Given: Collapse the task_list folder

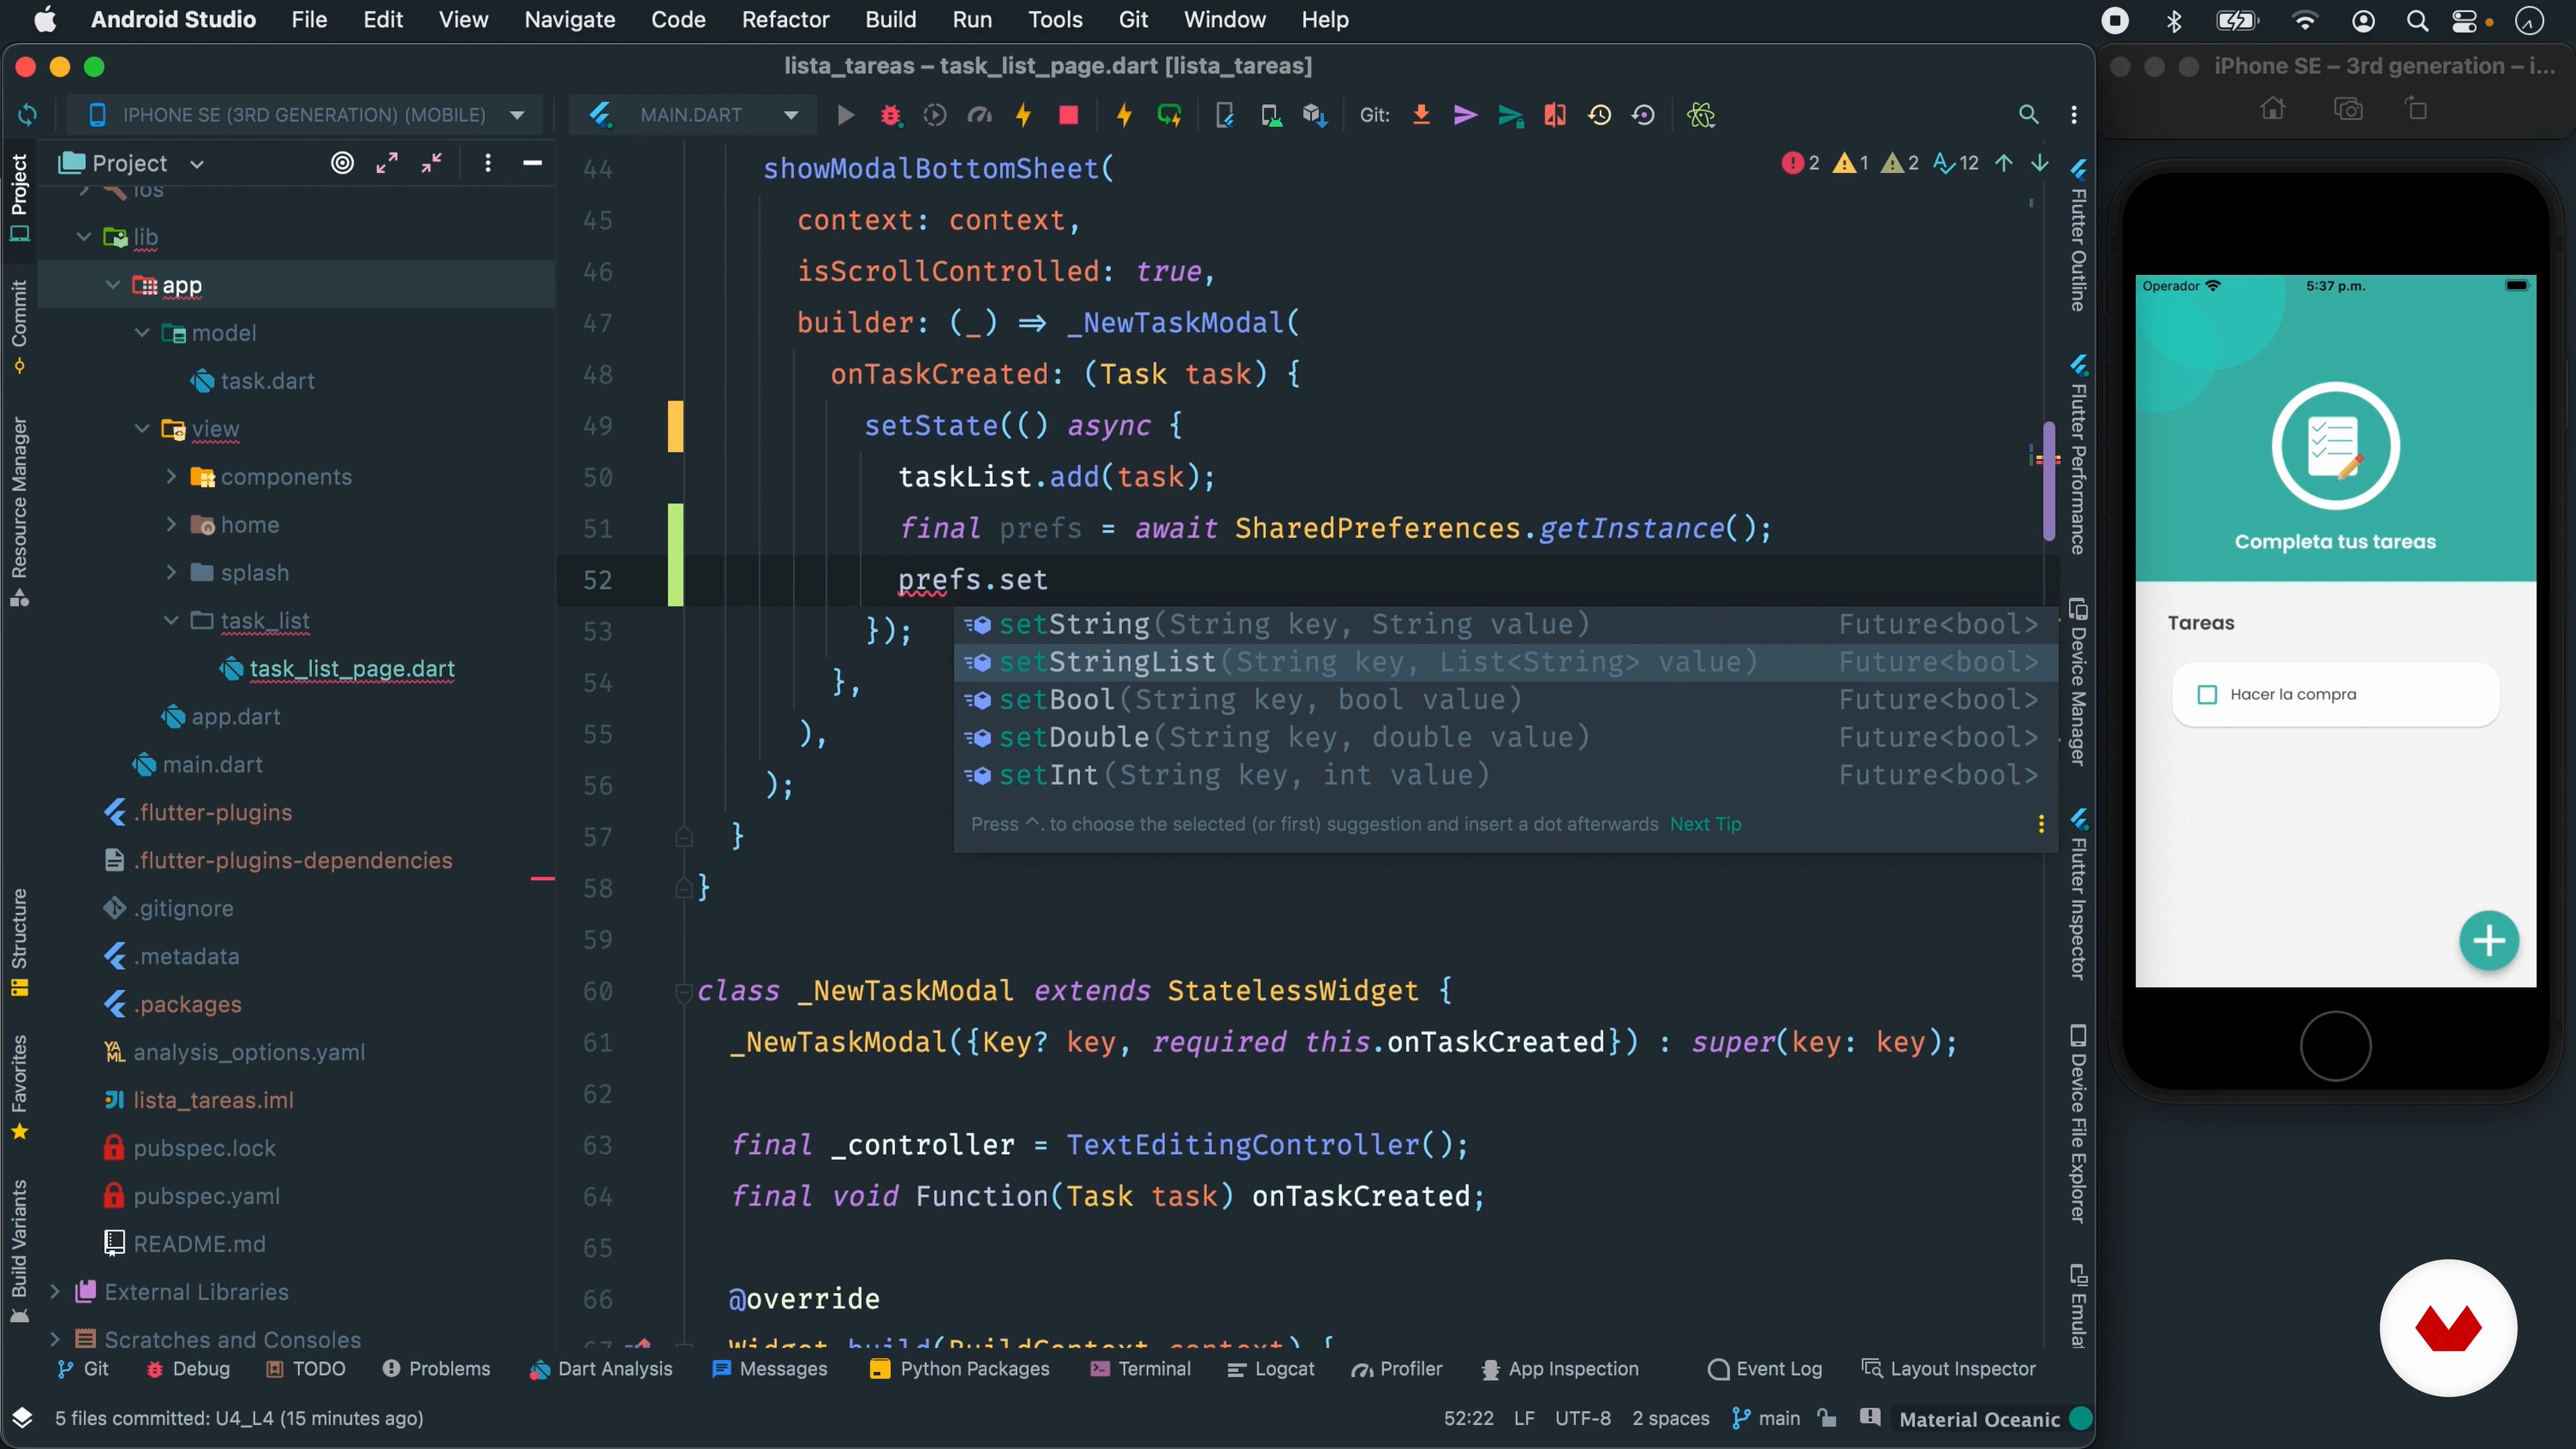Looking at the screenshot, I should (x=171, y=621).
